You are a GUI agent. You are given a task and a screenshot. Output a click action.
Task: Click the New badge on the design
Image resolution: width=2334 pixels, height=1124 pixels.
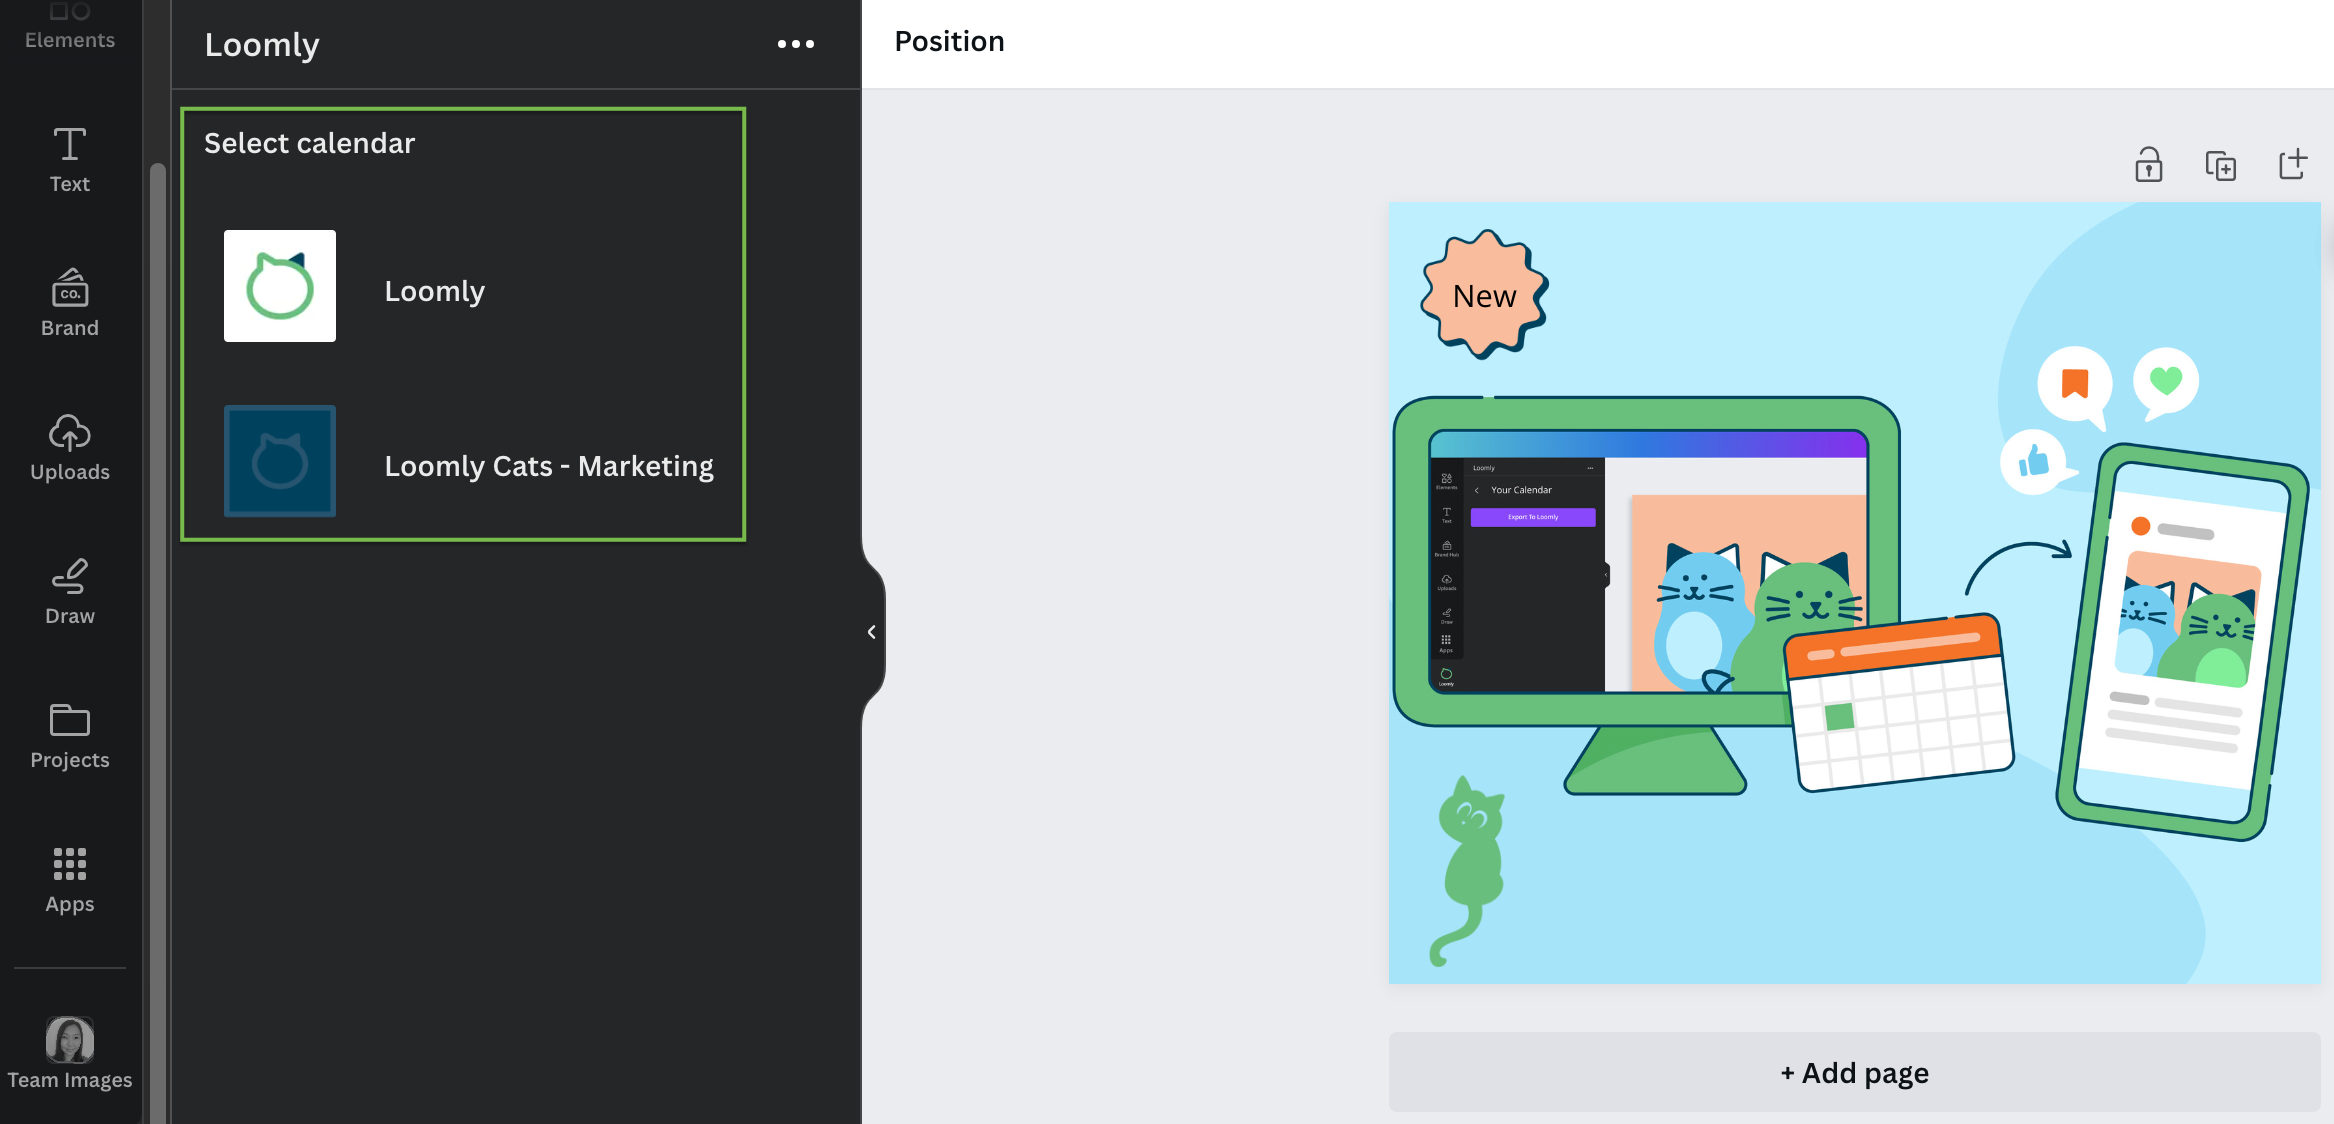[1483, 296]
